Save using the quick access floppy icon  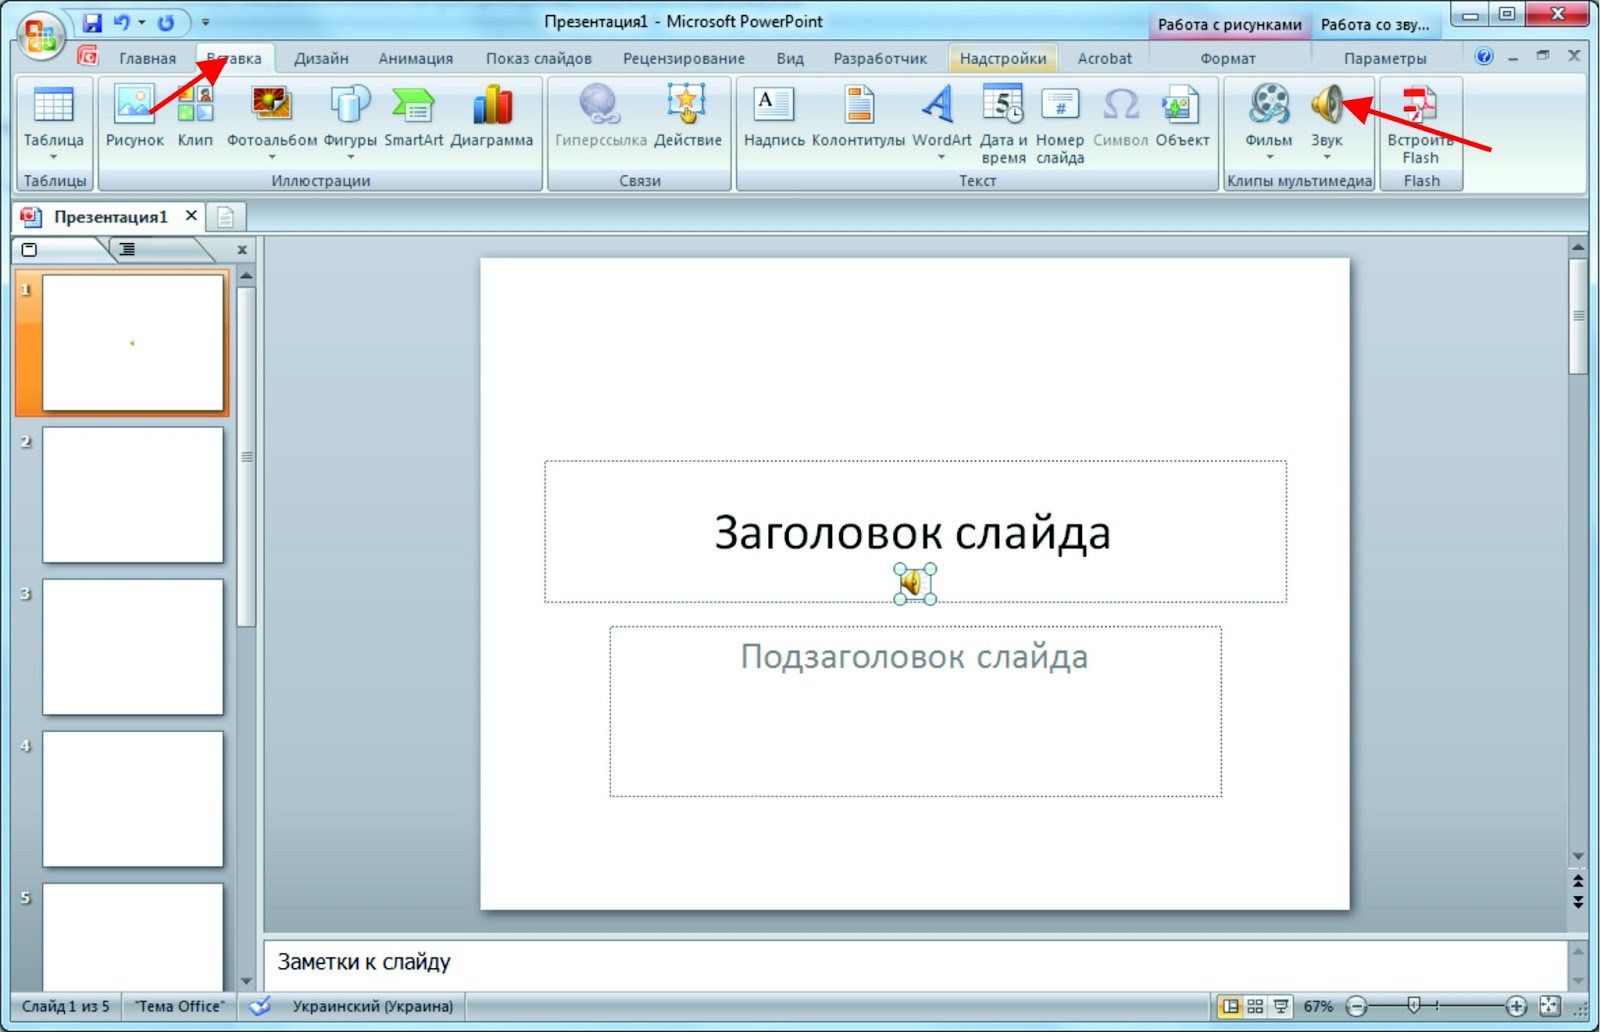pyautogui.click(x=92, y=22)
